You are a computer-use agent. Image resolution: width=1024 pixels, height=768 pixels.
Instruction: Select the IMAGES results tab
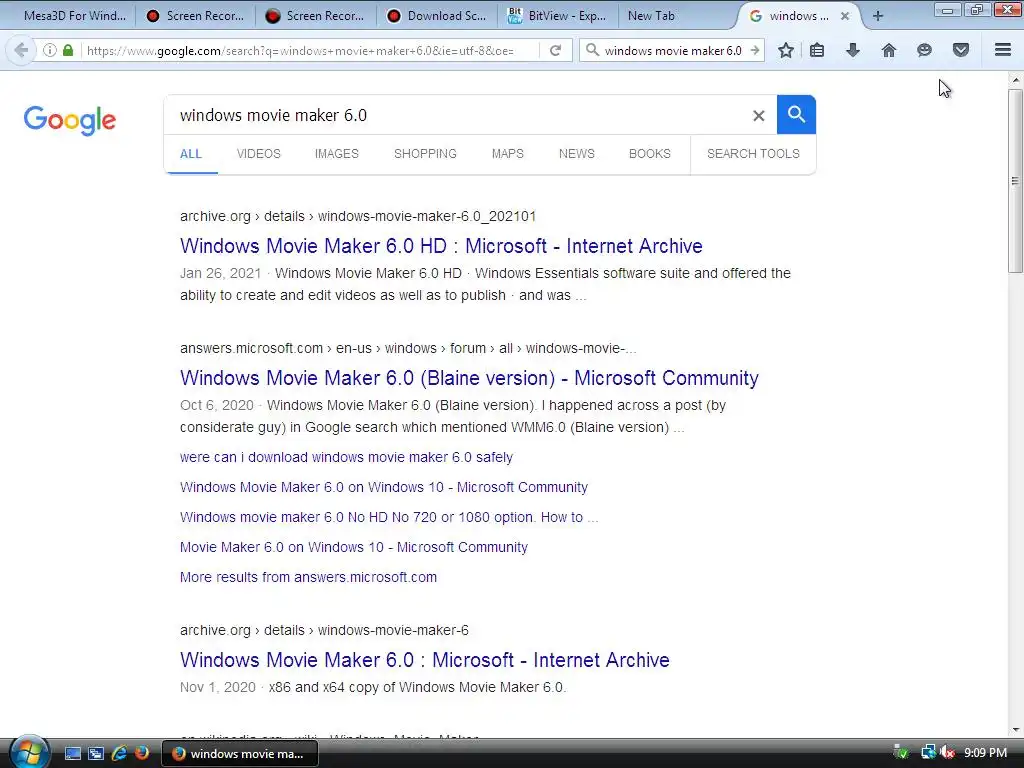[x=336, y=154]
